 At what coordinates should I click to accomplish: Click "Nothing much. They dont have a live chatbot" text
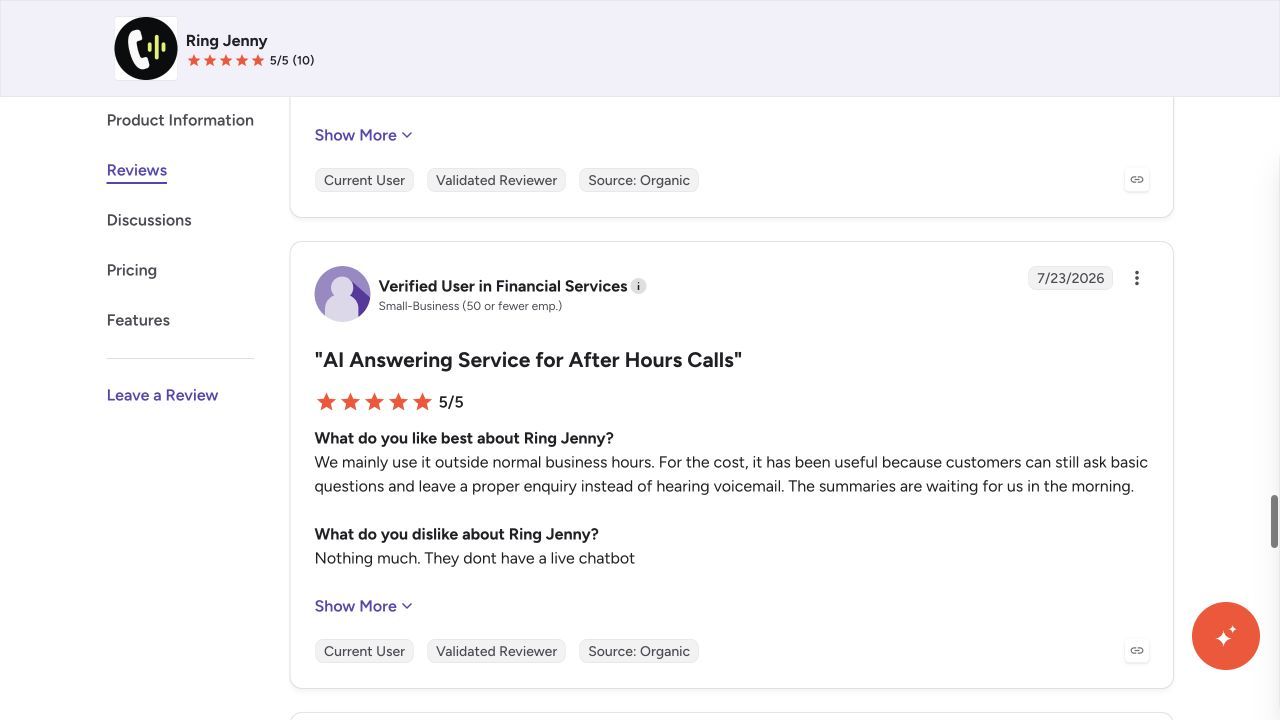(x=475, y=558)
